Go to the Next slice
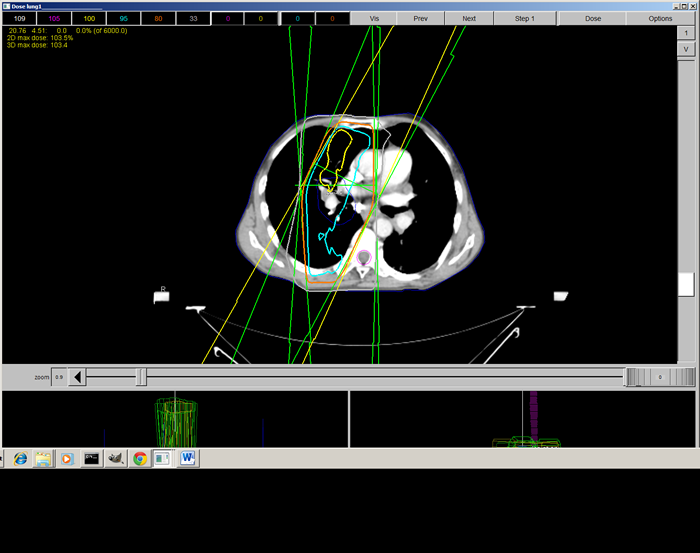The width and height of the screenshot is (700, 553). pos(469,18)
